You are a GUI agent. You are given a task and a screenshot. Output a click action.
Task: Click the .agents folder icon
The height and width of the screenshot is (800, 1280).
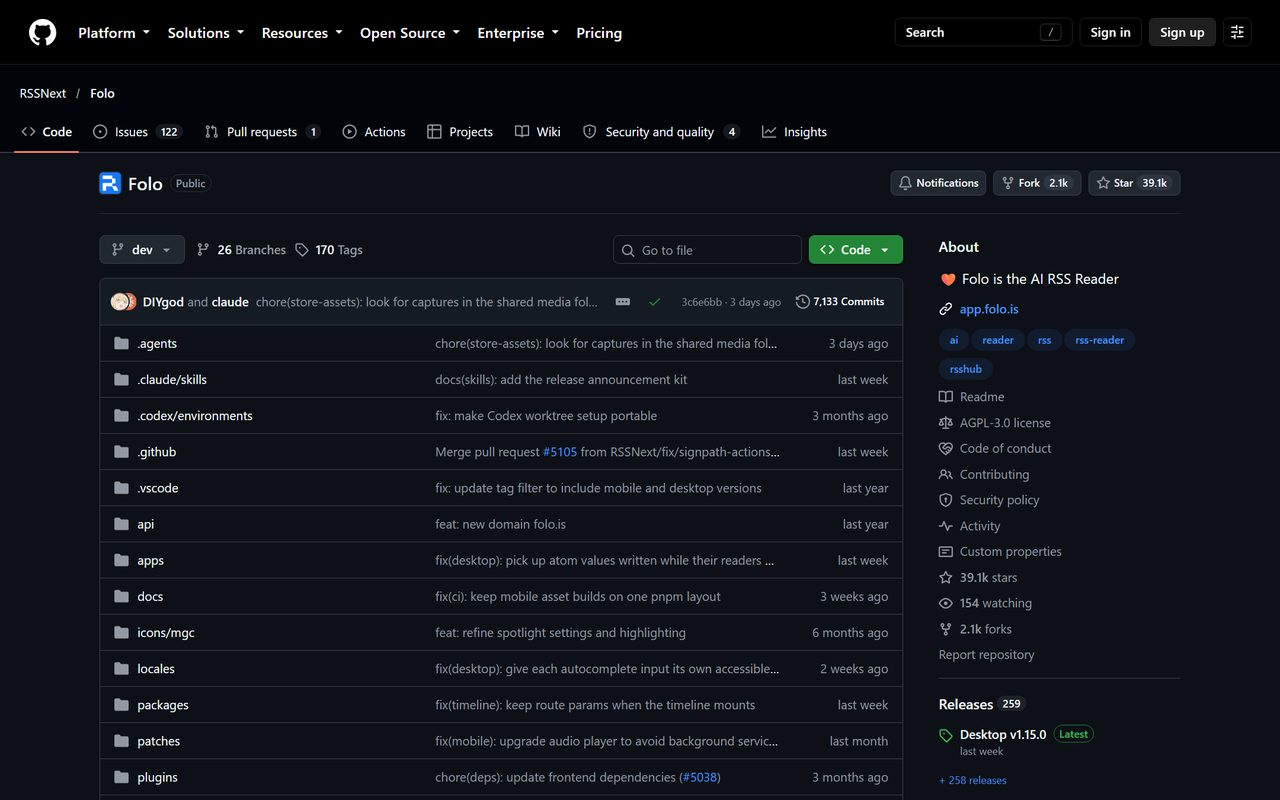122,343
